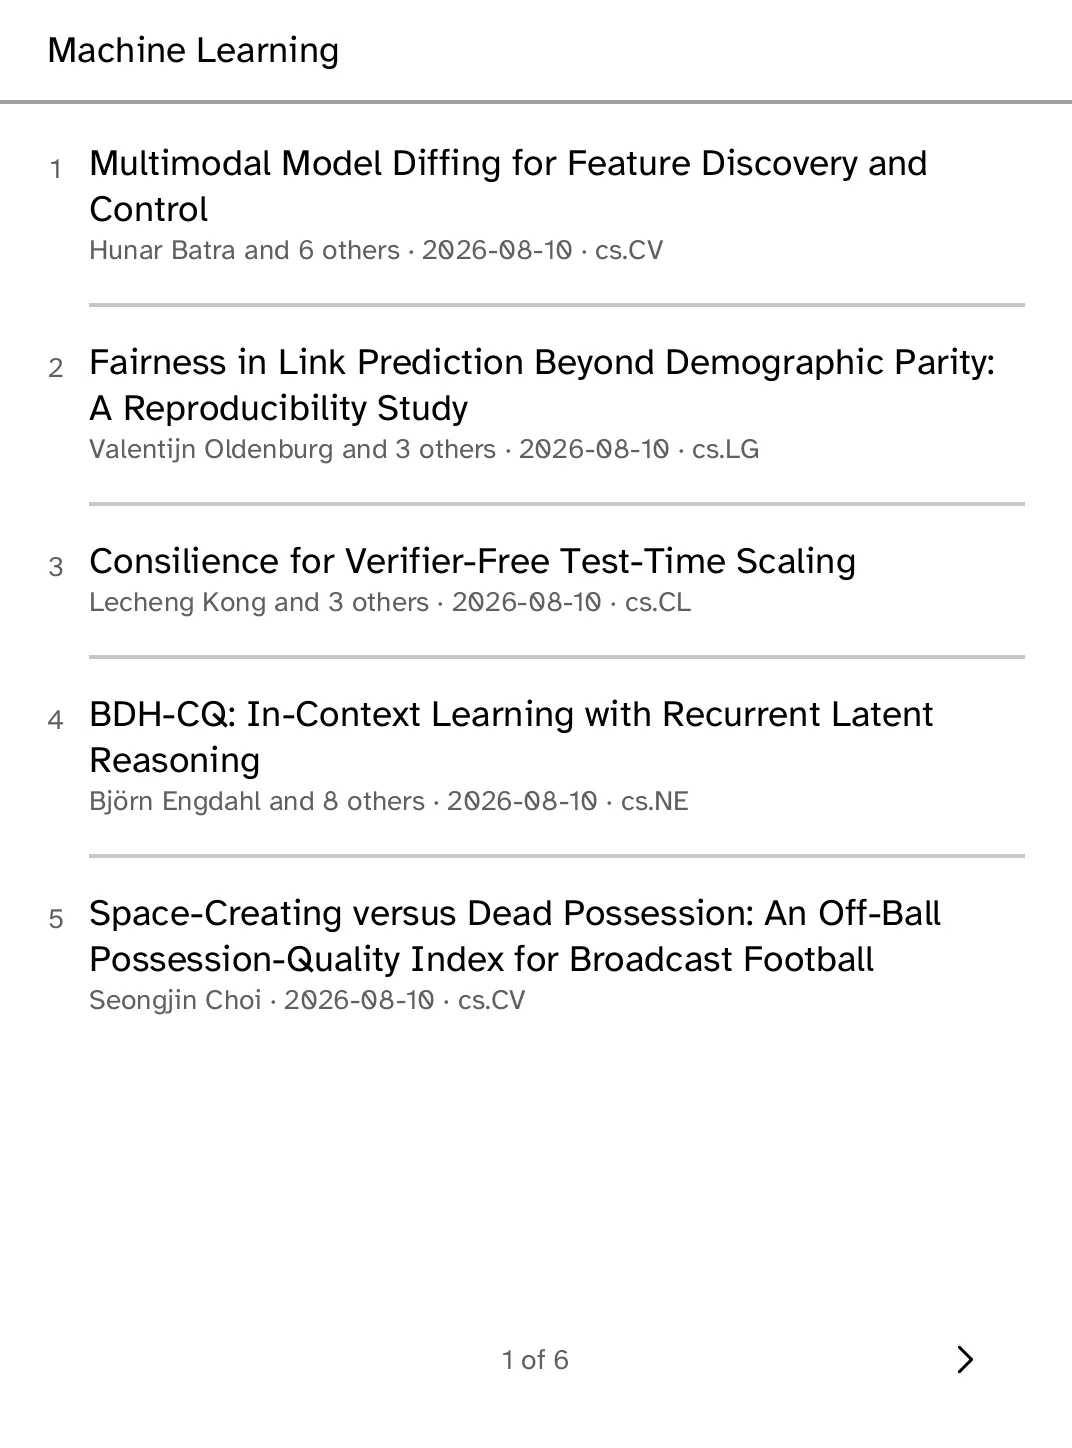Click author line 'Valentijn Oldenburg and 3 others'
1072x1448 pixels.
click(x=292, y=449)
